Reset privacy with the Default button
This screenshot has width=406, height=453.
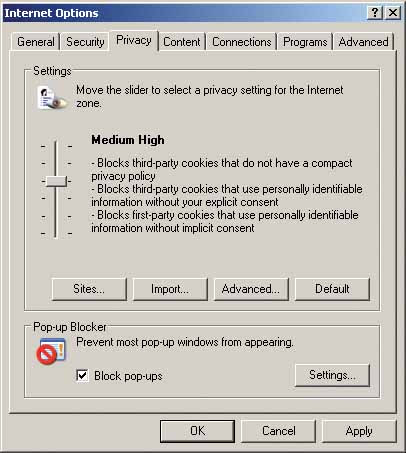[x=332, y=289]
